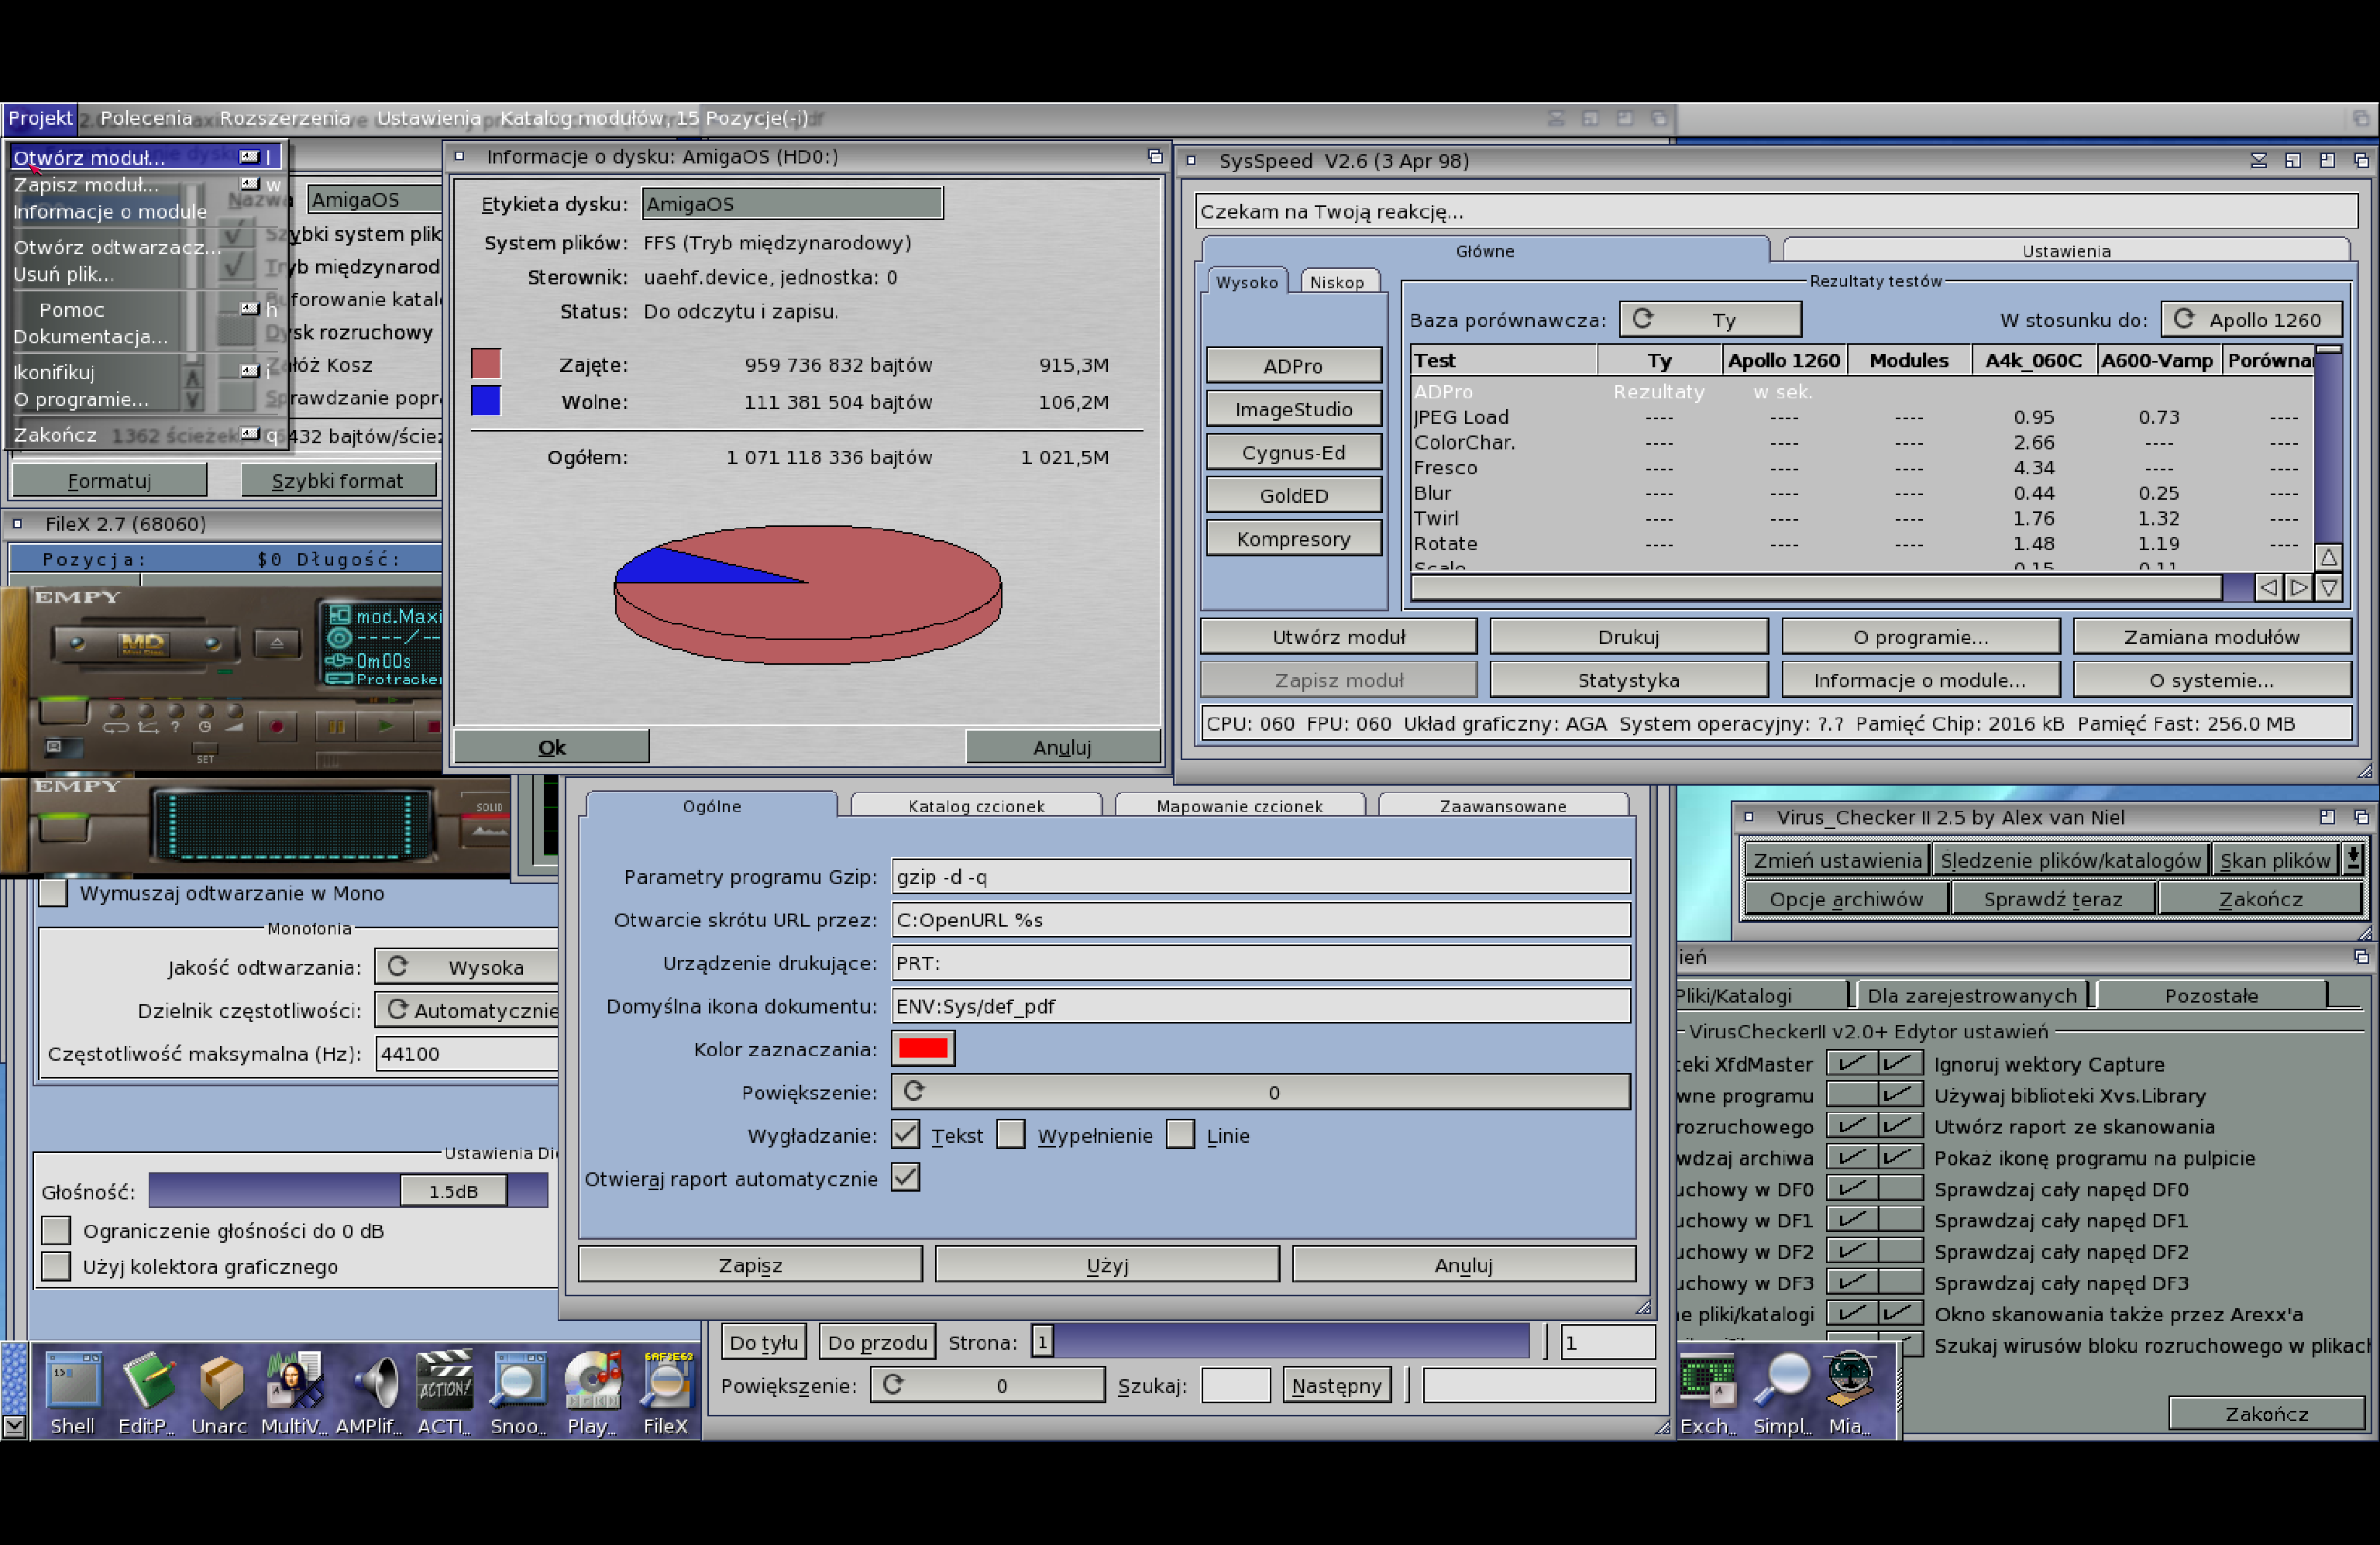Open SysSpeed Ustawienia tab

(2066, 251)
